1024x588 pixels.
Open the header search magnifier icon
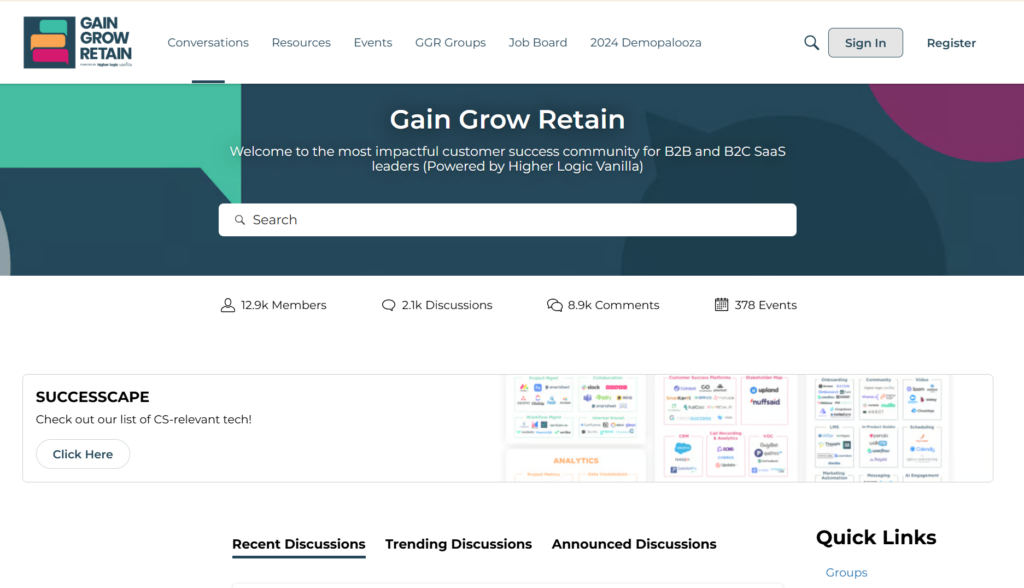[811, 42]
